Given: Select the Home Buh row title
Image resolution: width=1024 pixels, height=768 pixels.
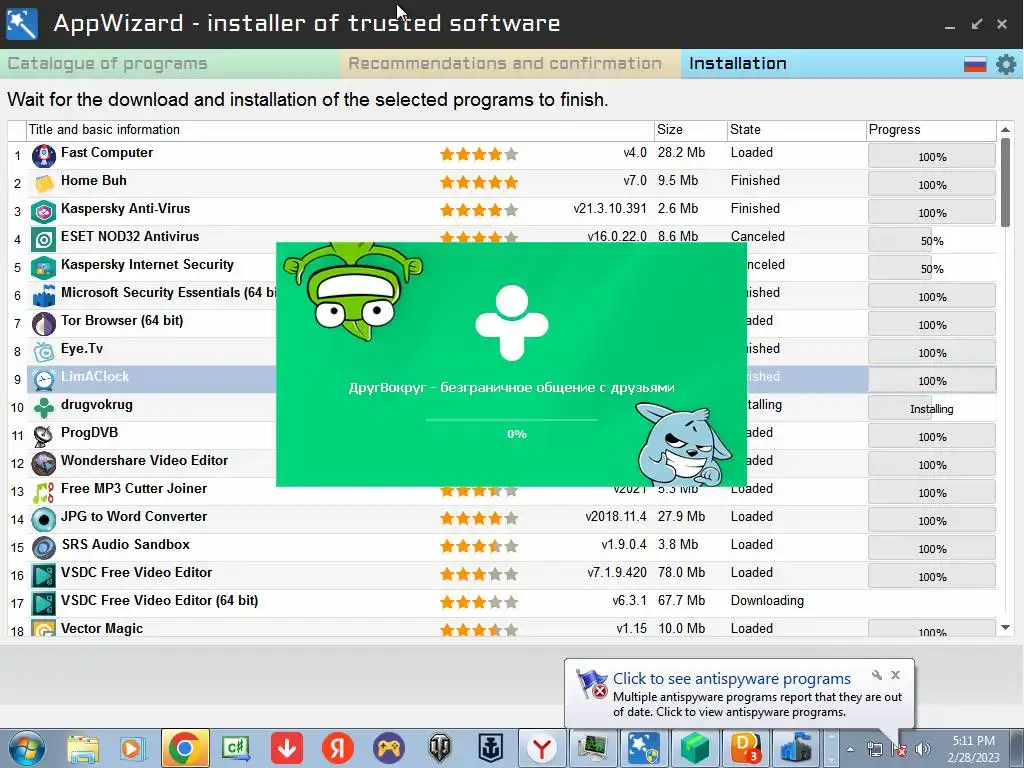Looking at the screenshot, I should click(x=94, y=180).
